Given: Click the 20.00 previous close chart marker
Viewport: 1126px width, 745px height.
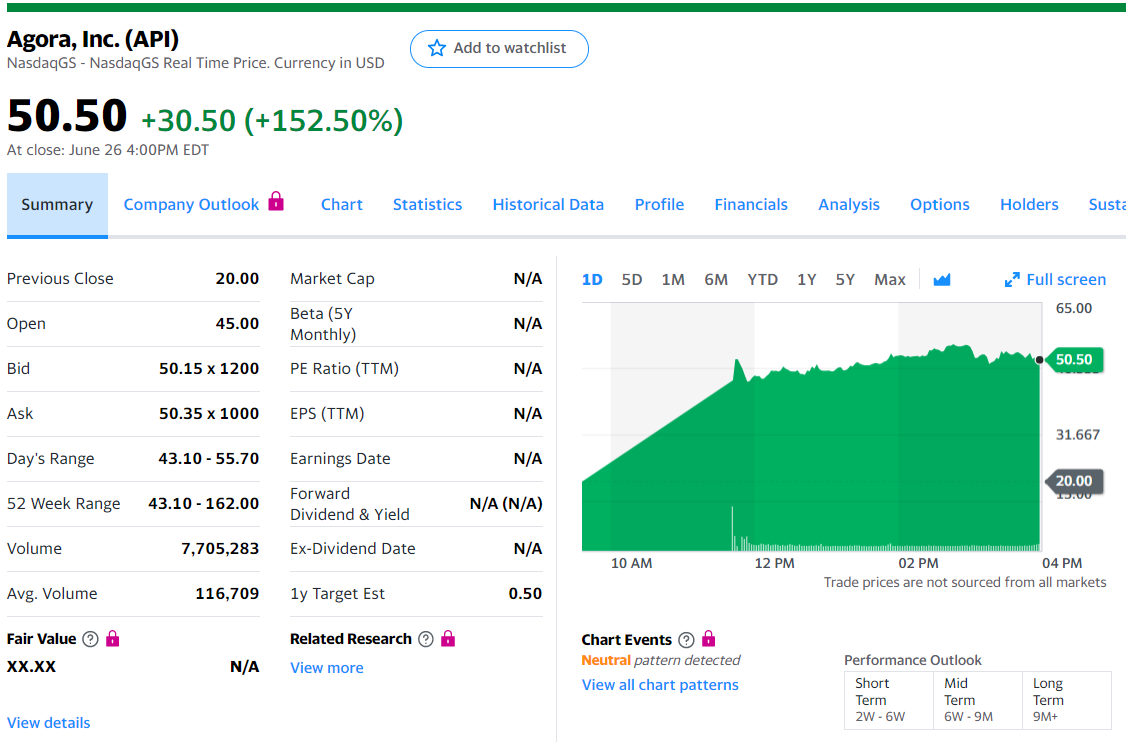Looking at the screenshot, I should (x=1074, y=481).
